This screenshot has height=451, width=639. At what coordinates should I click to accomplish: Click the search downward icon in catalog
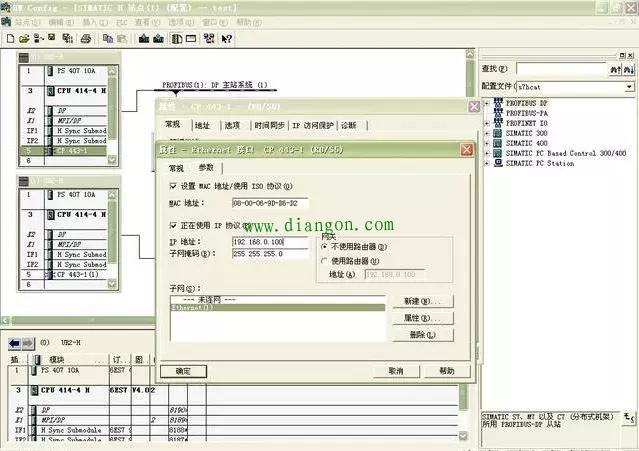(x=629, y=70)
